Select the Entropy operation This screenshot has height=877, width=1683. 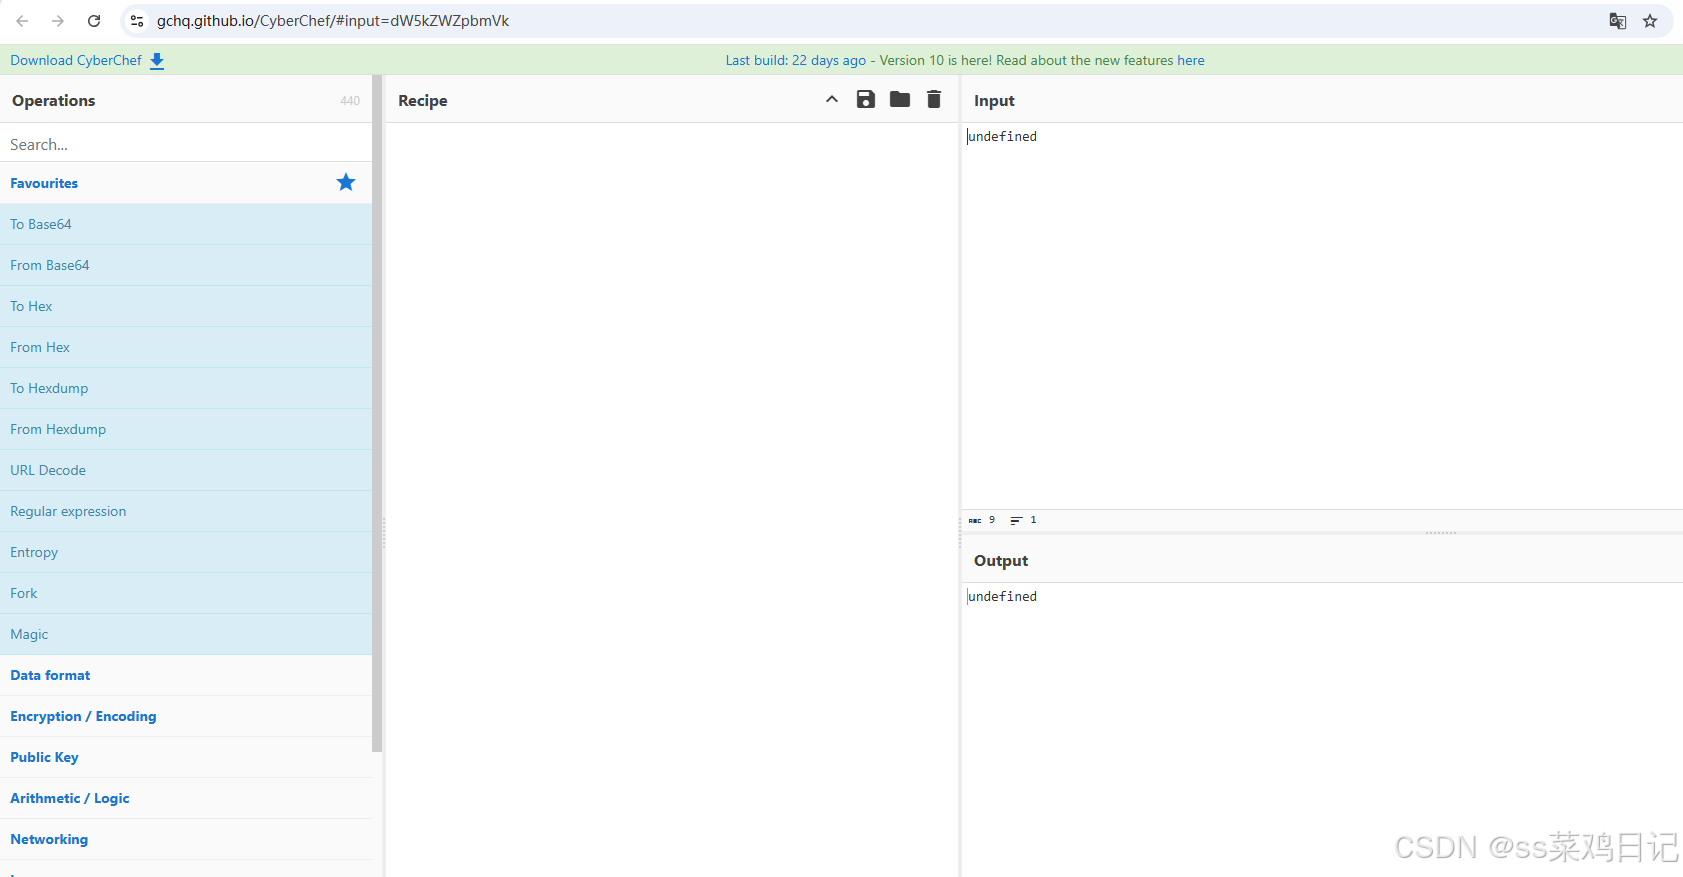click(x=186, y=552)
